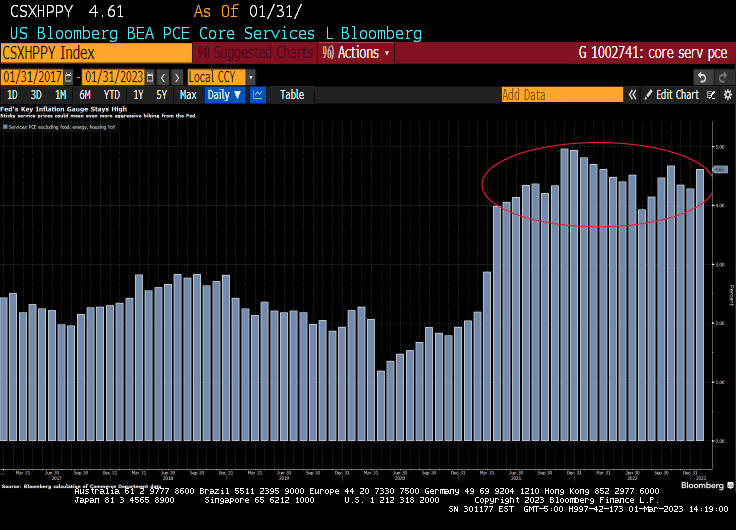
Task: Open chart settings gear icon
Action: tap(727, 95)
